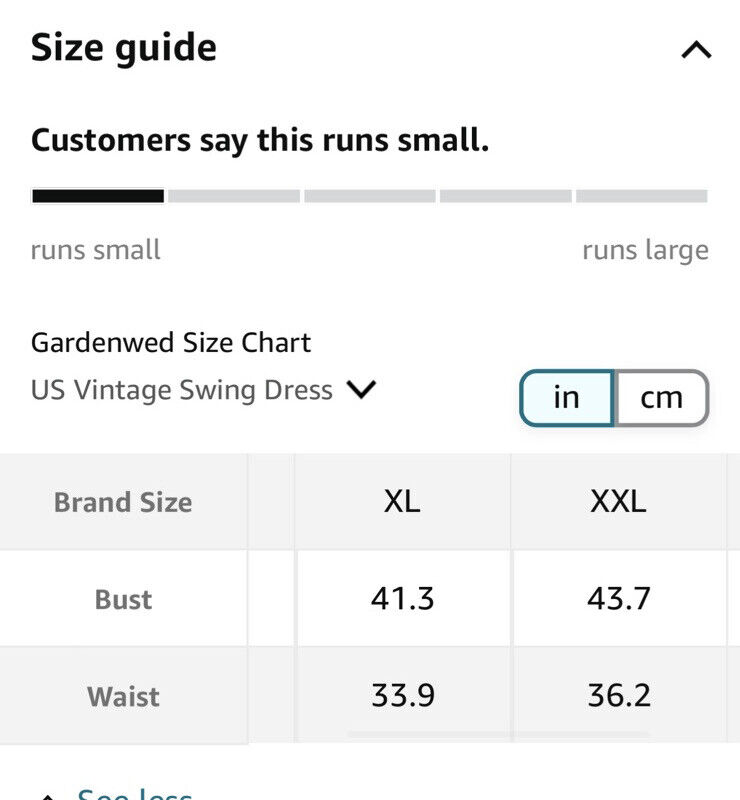Click the XL bust value 41.3

coord(402,598)
